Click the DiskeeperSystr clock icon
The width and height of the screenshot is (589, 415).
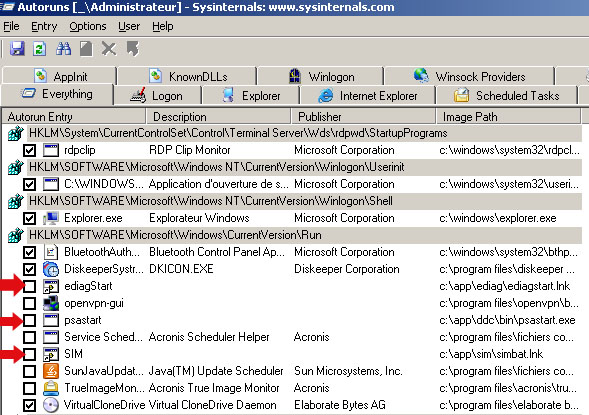(x=51, y=269)
